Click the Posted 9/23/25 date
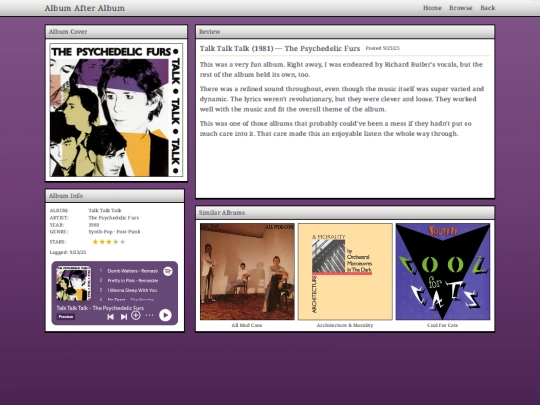 [383, 48]
